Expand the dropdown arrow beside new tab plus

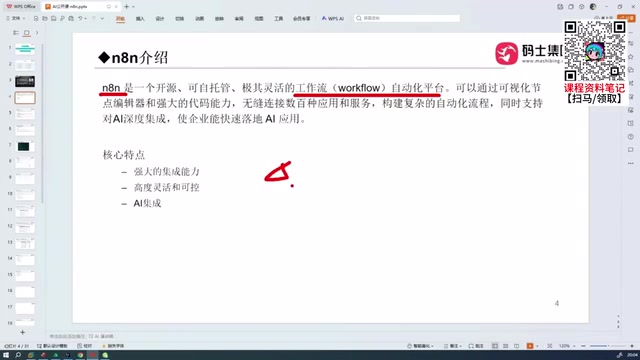[x=133, y=7]
